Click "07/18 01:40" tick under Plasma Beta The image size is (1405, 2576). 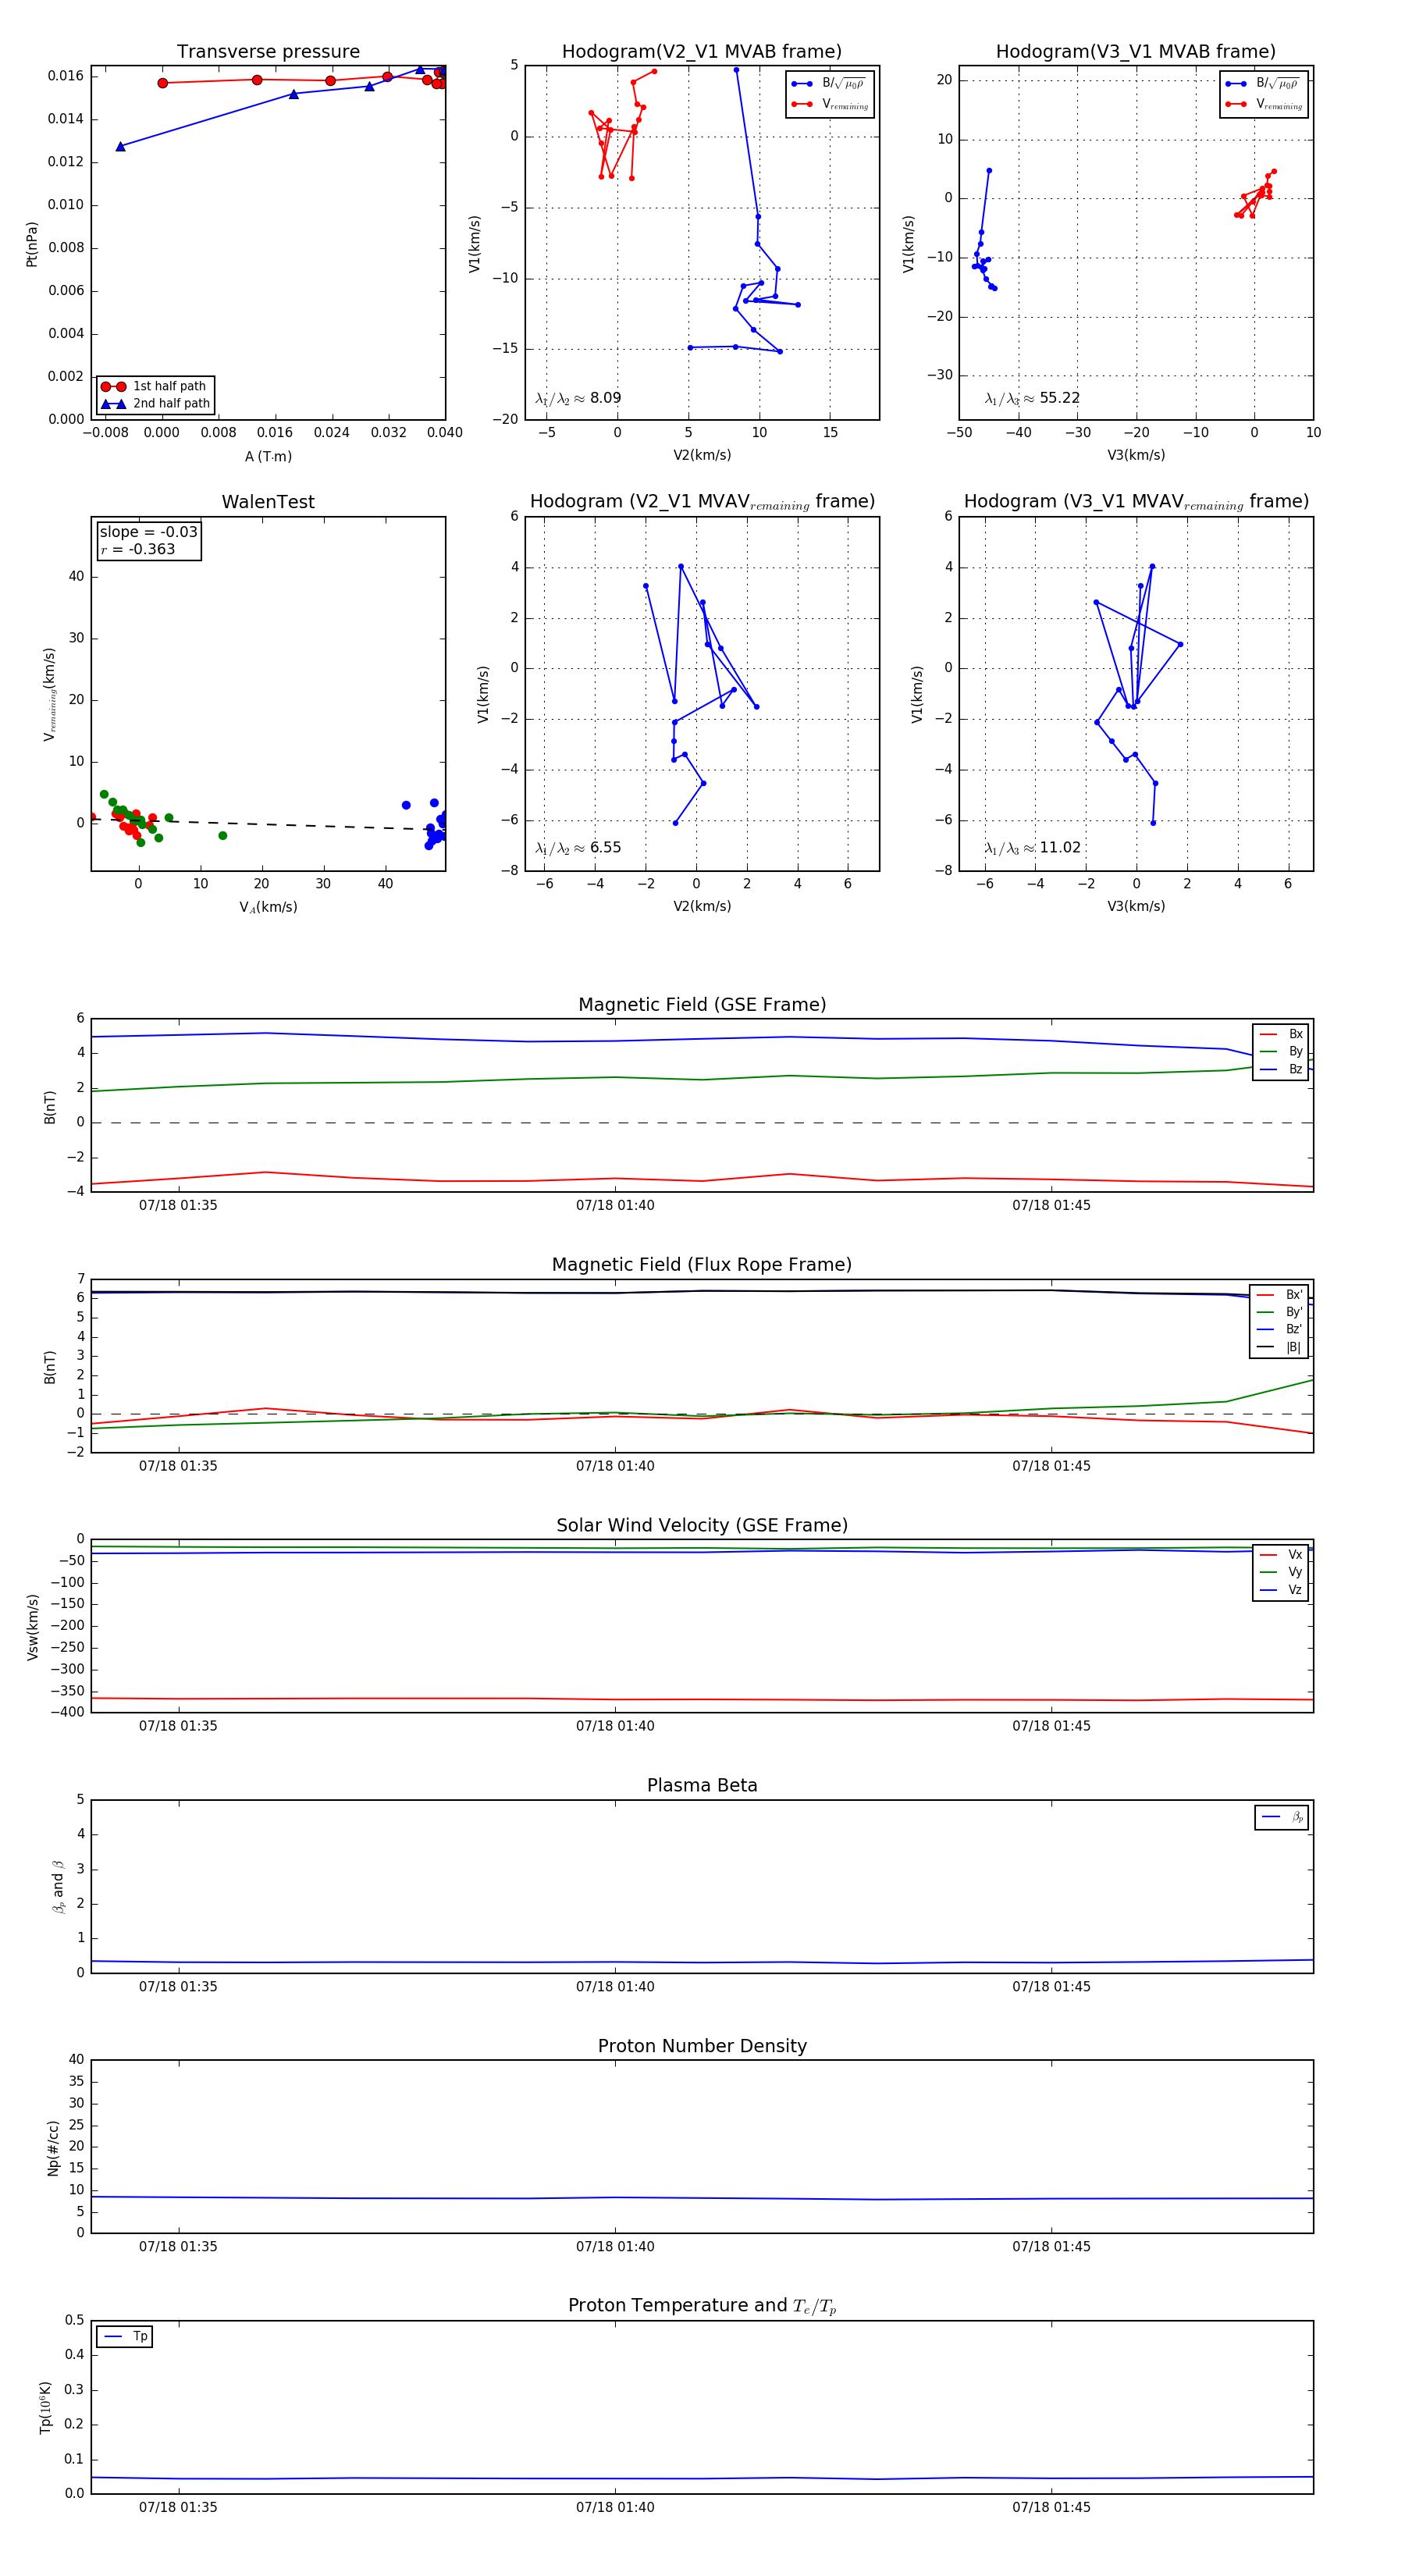pos(615,1987)
